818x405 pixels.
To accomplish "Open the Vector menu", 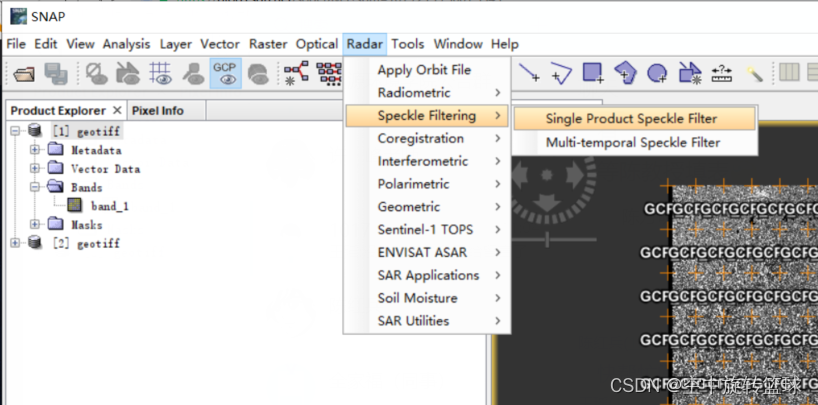I will [220, 44].
